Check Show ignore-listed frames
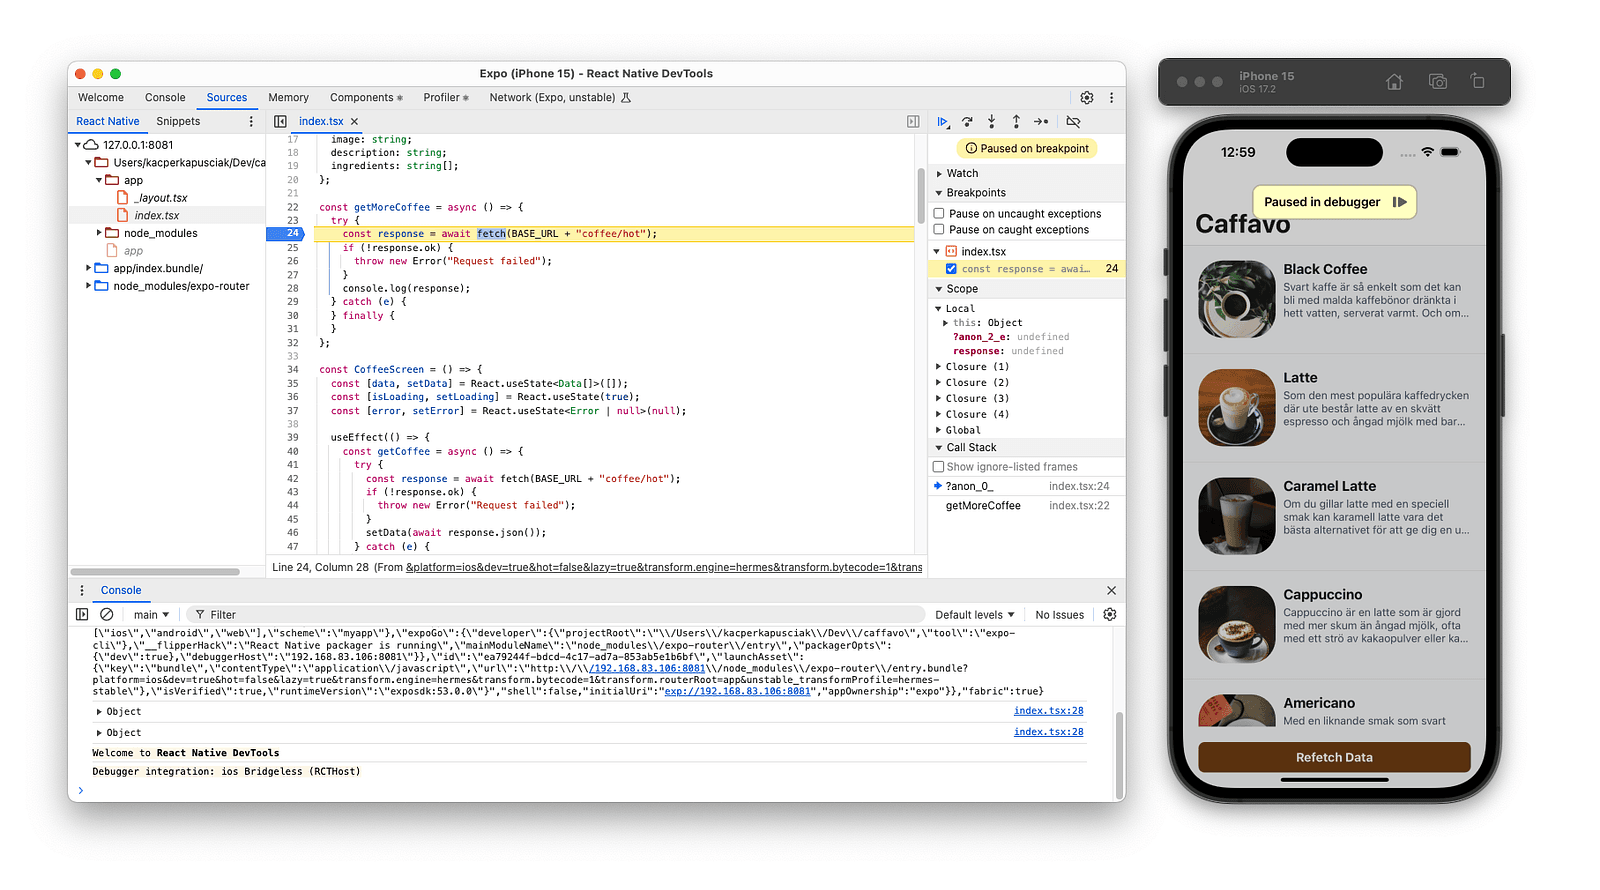 939,467
